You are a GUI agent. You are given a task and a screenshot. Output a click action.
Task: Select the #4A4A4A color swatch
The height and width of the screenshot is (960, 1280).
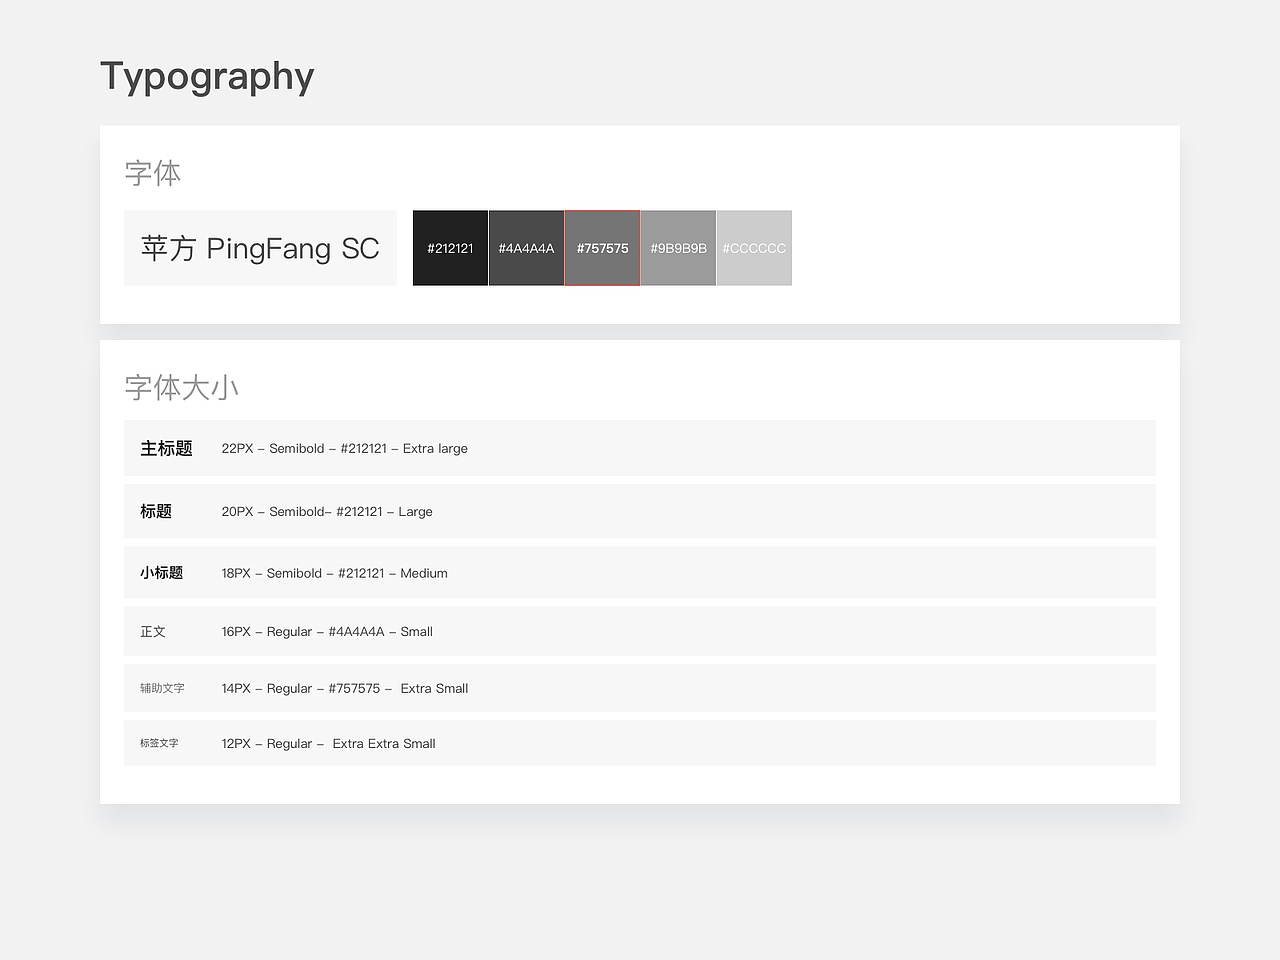[x=526, y=247]
